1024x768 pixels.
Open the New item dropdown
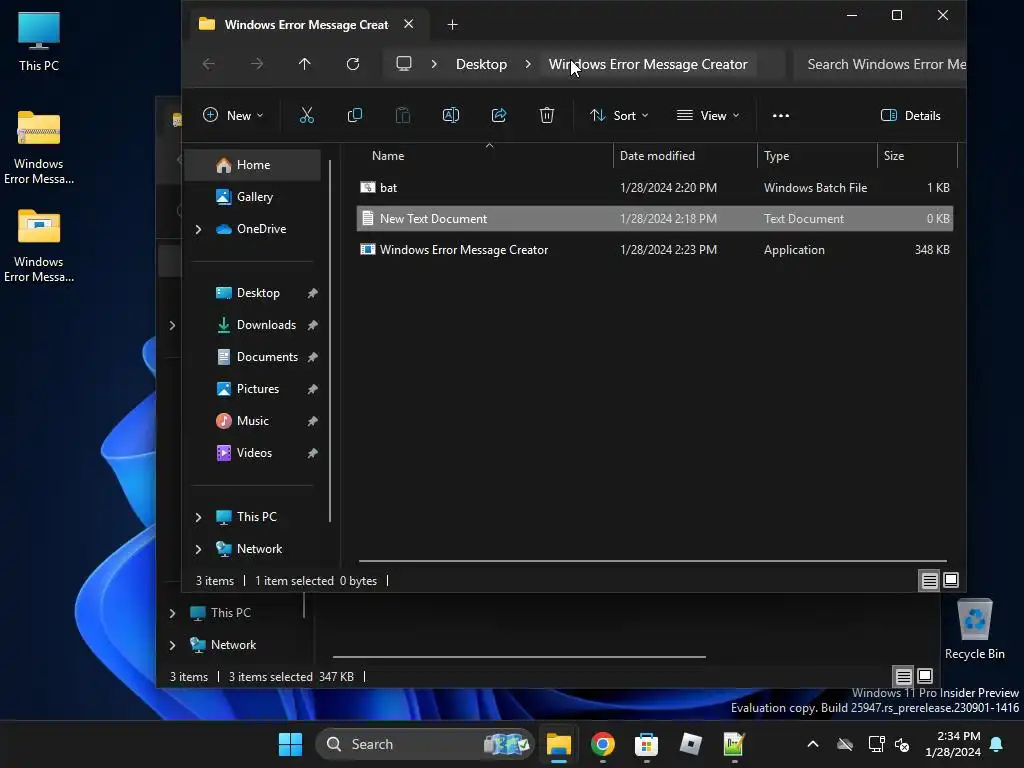(233, 116)
